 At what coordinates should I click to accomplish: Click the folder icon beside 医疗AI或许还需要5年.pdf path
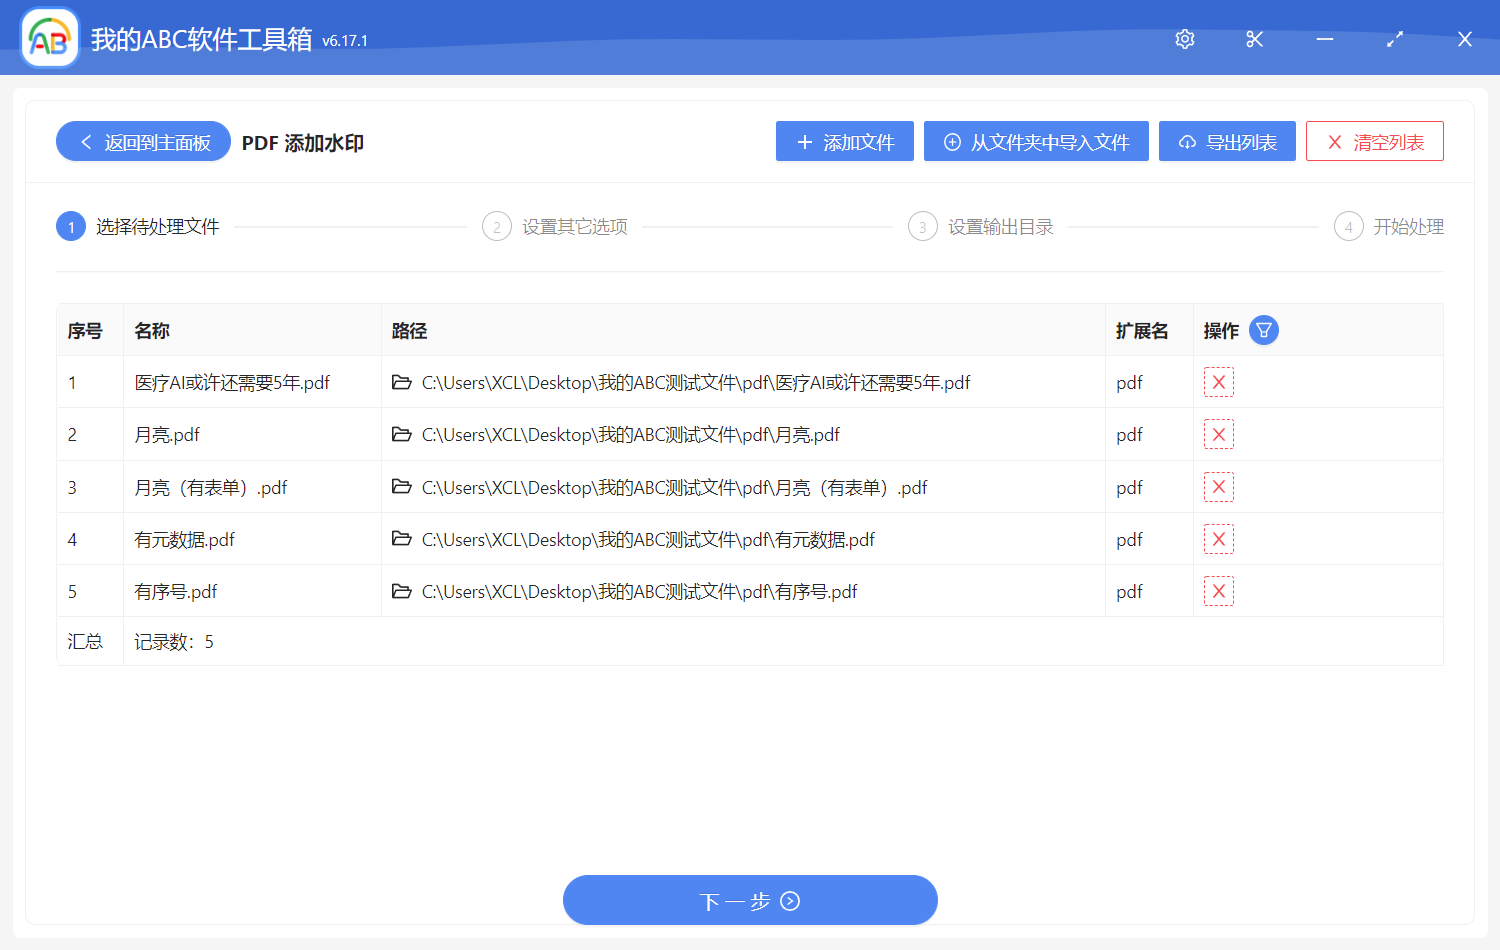[401, 382]
